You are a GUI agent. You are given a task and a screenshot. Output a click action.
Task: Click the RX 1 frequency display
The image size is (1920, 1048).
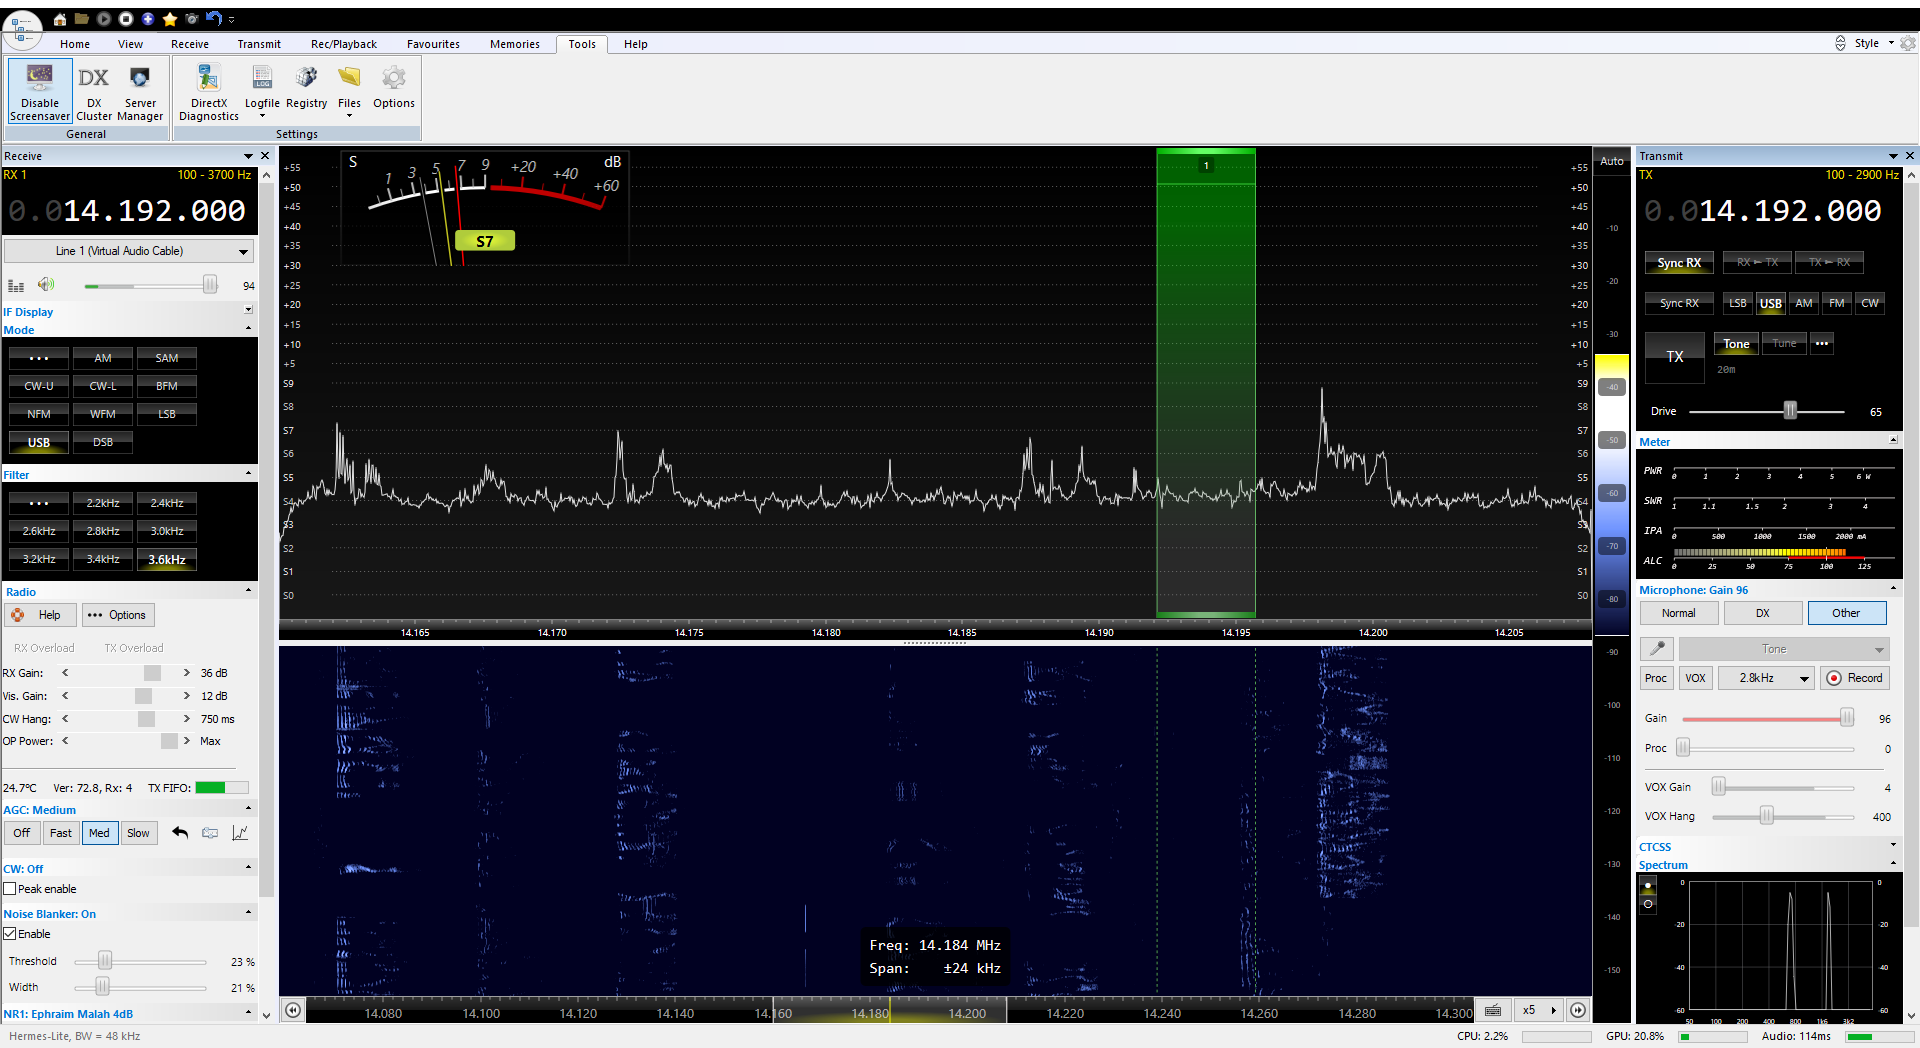point(128,211)
